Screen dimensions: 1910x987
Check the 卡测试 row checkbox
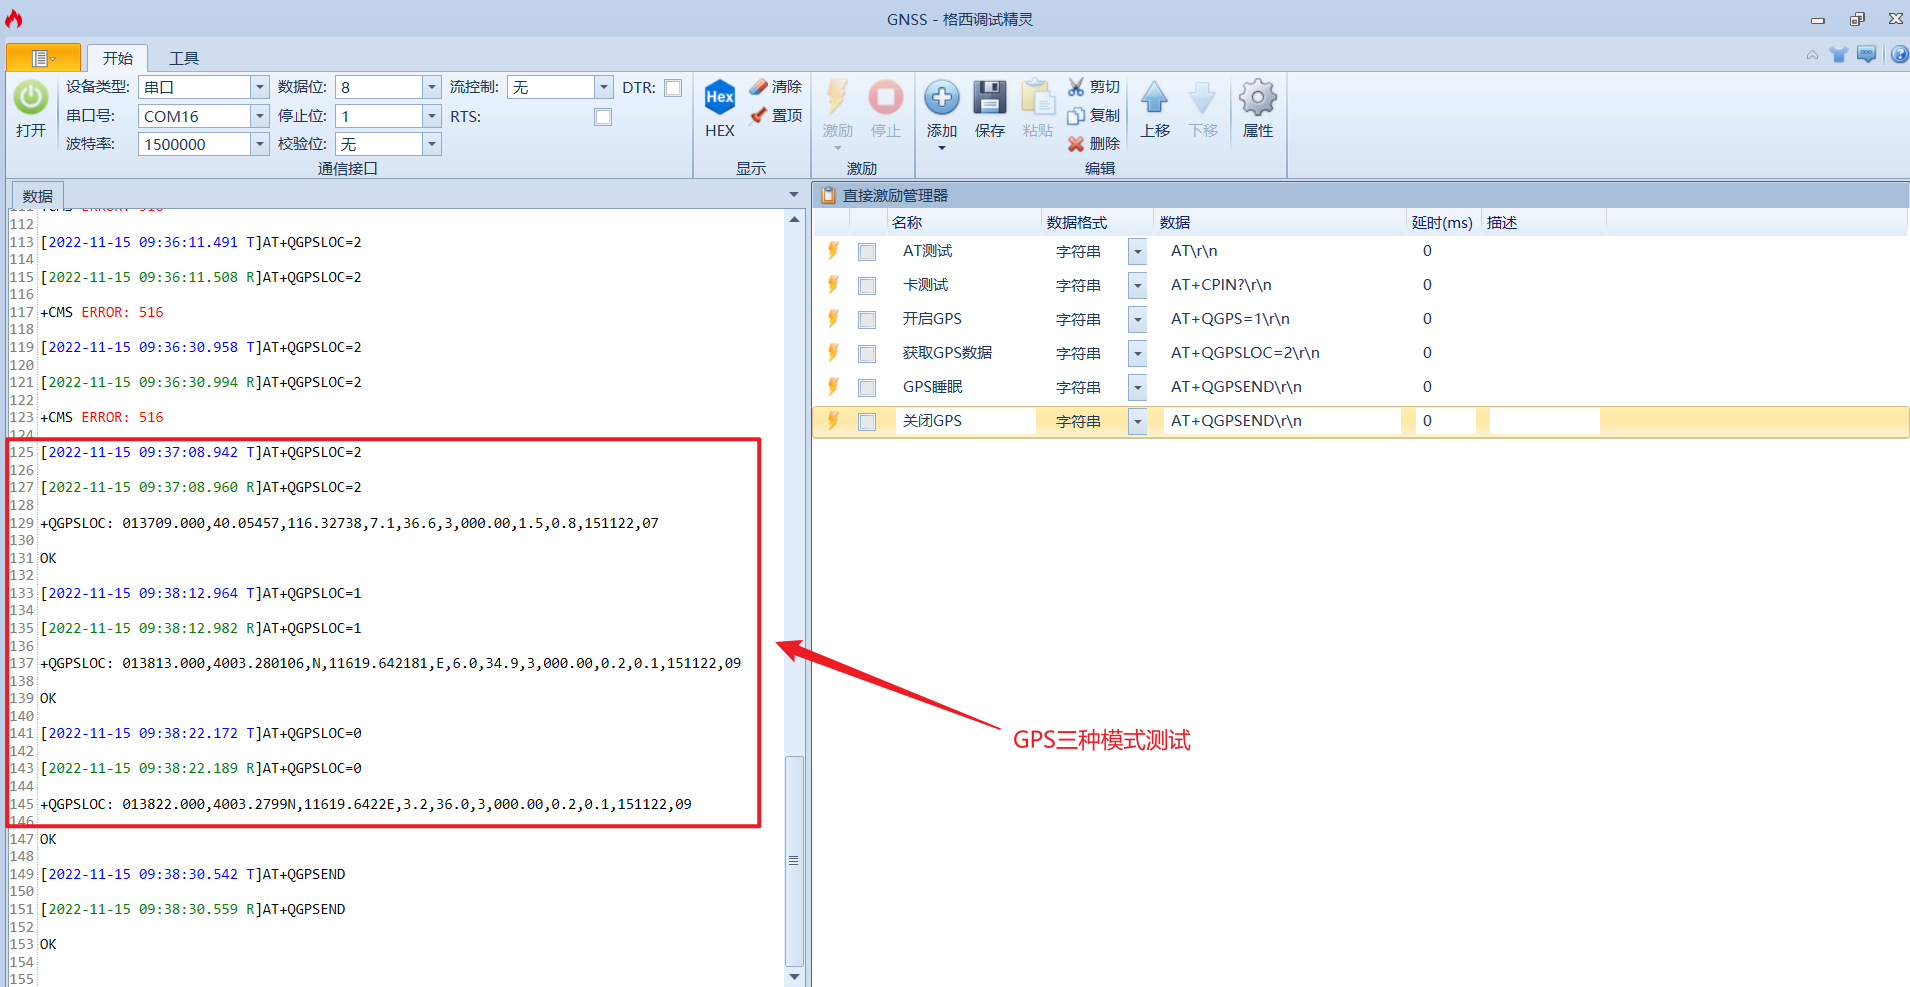867,286
